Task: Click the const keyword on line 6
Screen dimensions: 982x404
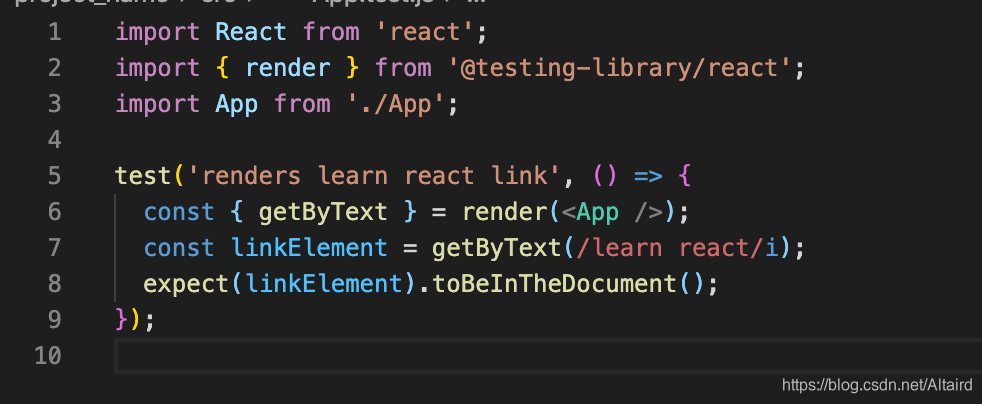Action: point(179,212)
